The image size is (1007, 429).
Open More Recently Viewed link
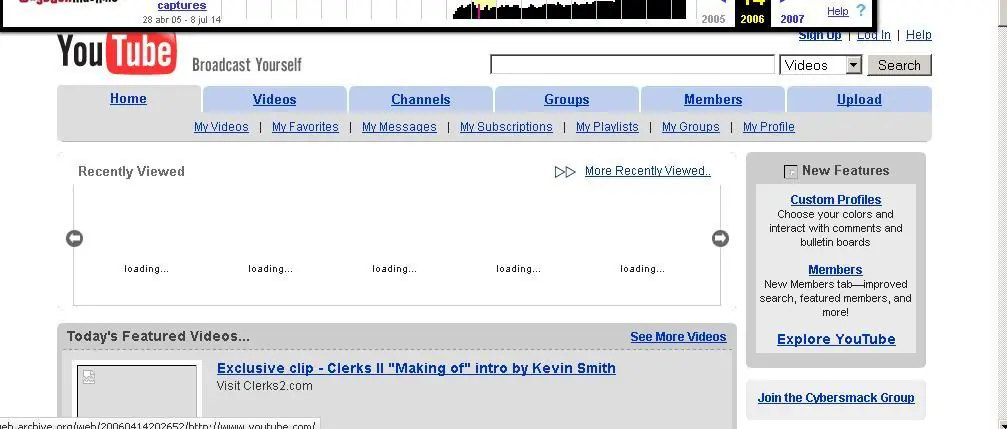pyautogui.click(x=648, y=171)
